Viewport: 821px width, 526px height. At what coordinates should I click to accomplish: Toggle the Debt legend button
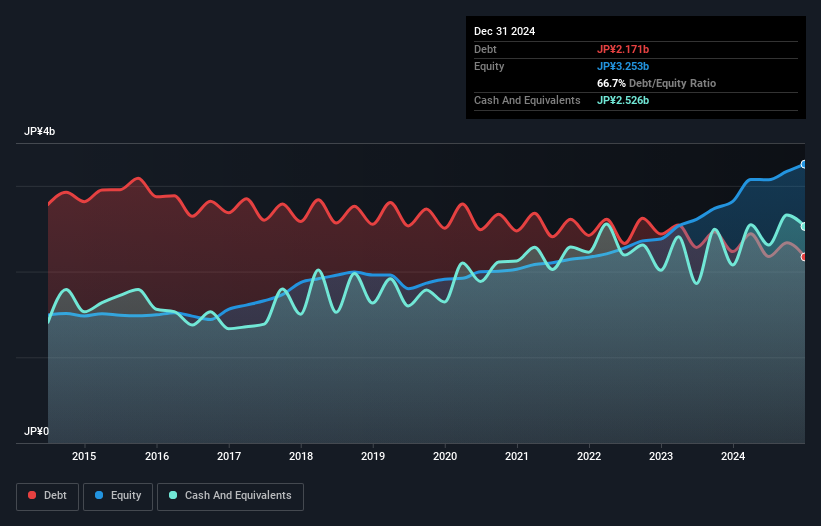point(47,496)
